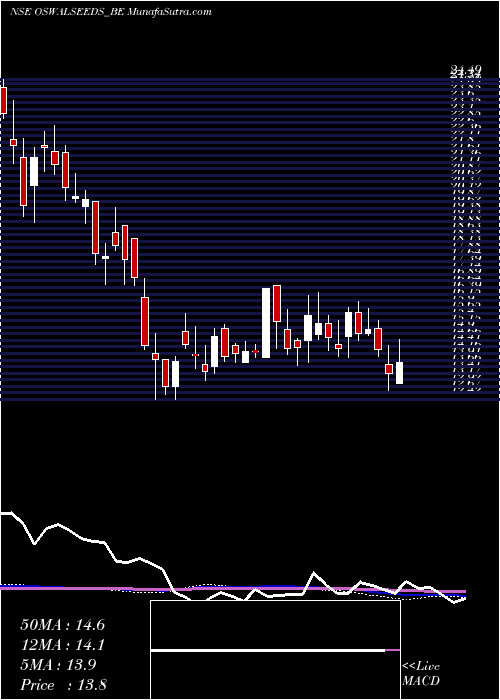Click the first red candlestick at top left
500x700 pixels.
point(4,99)
